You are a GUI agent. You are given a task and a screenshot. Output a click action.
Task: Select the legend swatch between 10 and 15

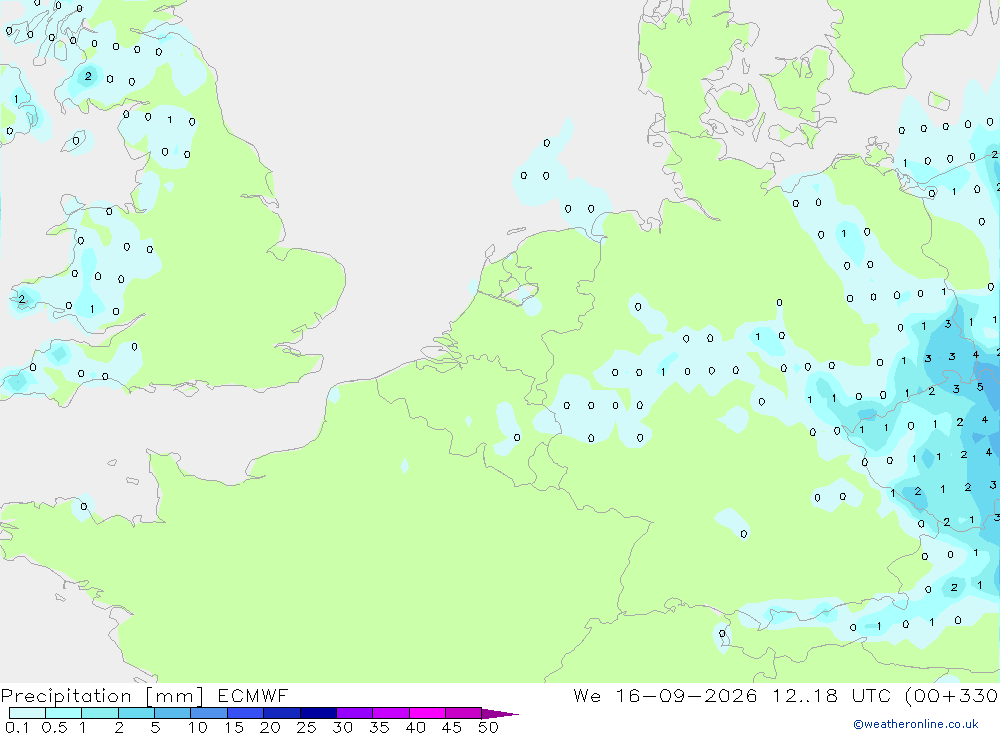click(x=209, y=713)
